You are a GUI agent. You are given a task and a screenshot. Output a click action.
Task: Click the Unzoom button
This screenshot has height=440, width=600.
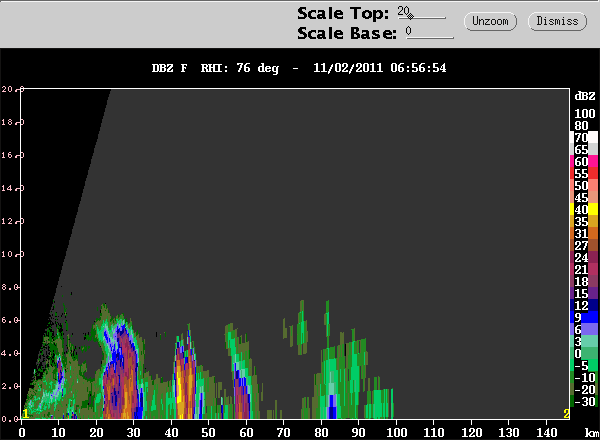click(490, 21)
